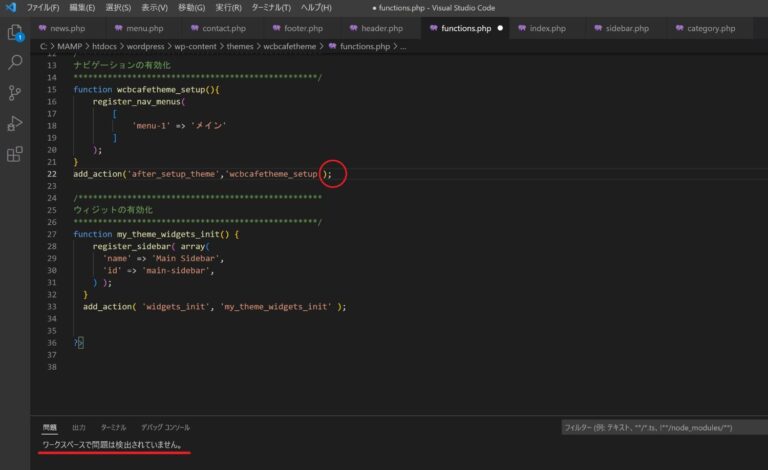768x470 pixels.
Task: Click breadcrumb drive C:
Action: [43, 46]
